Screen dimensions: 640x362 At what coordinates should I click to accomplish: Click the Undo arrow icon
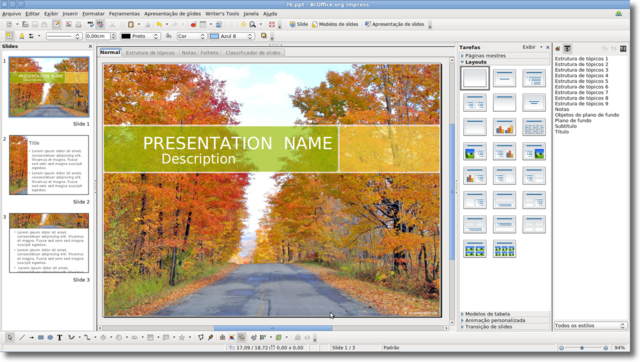159,24
